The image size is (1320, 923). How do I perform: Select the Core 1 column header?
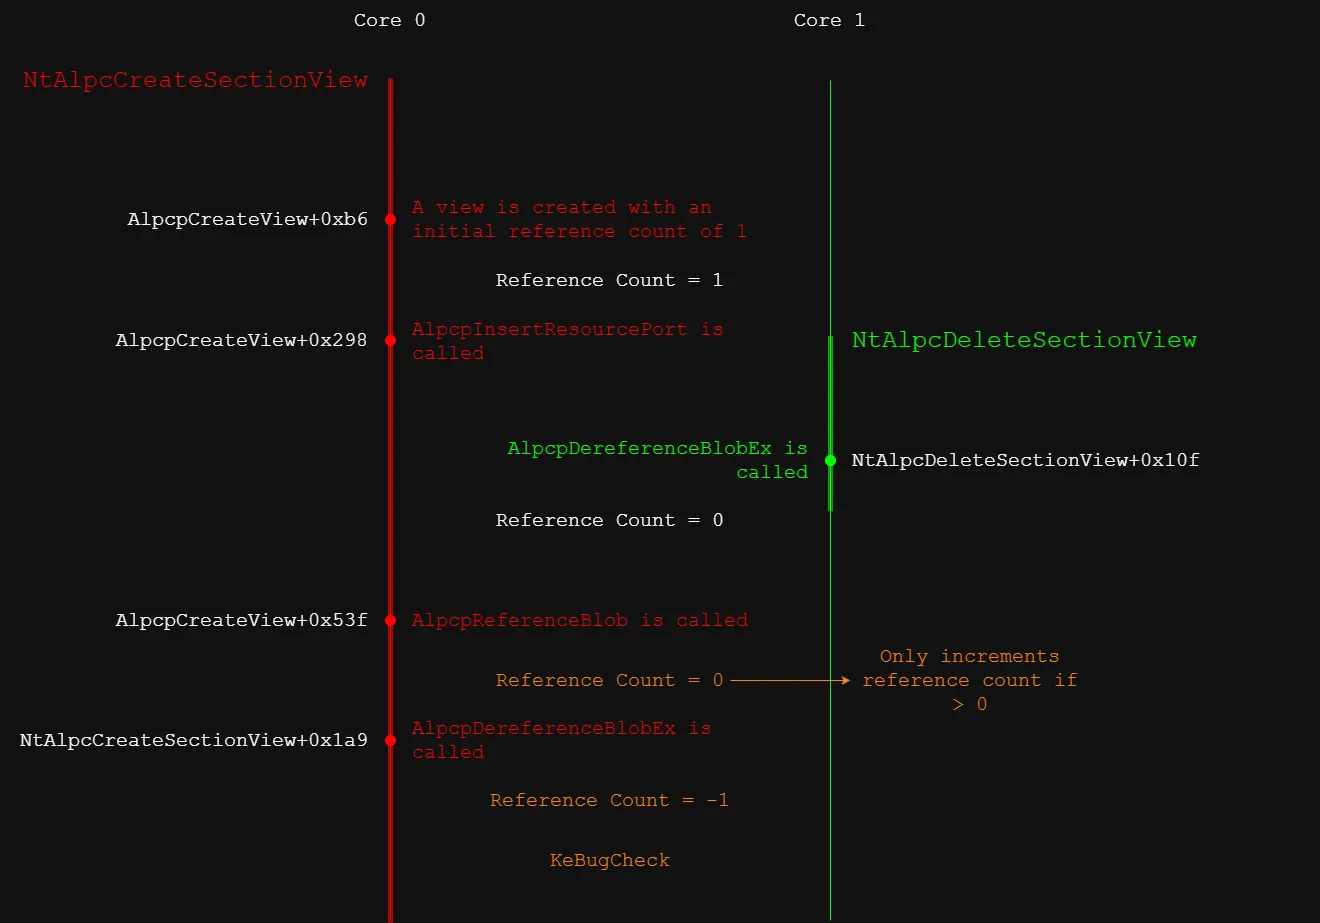click(829, 20)
